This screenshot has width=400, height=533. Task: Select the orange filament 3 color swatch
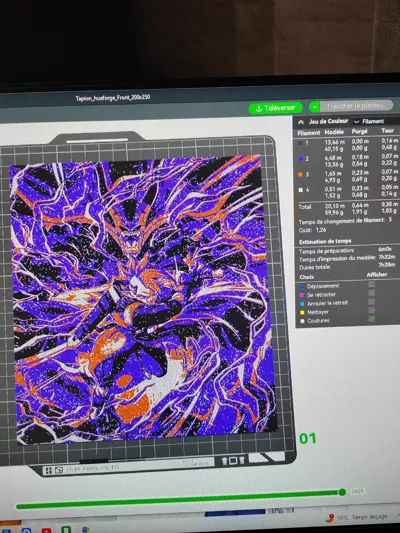pyautogui.click(x=300, y=174)
